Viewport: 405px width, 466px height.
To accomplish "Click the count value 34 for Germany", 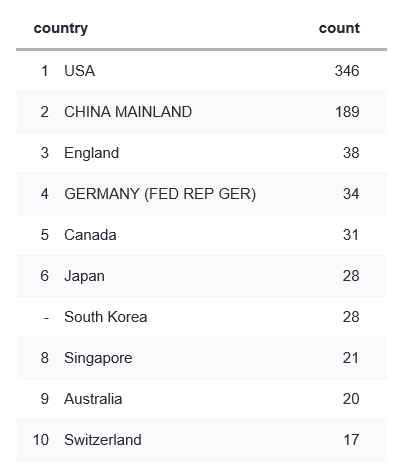I will pyautogui.click(x=351, y=194).
